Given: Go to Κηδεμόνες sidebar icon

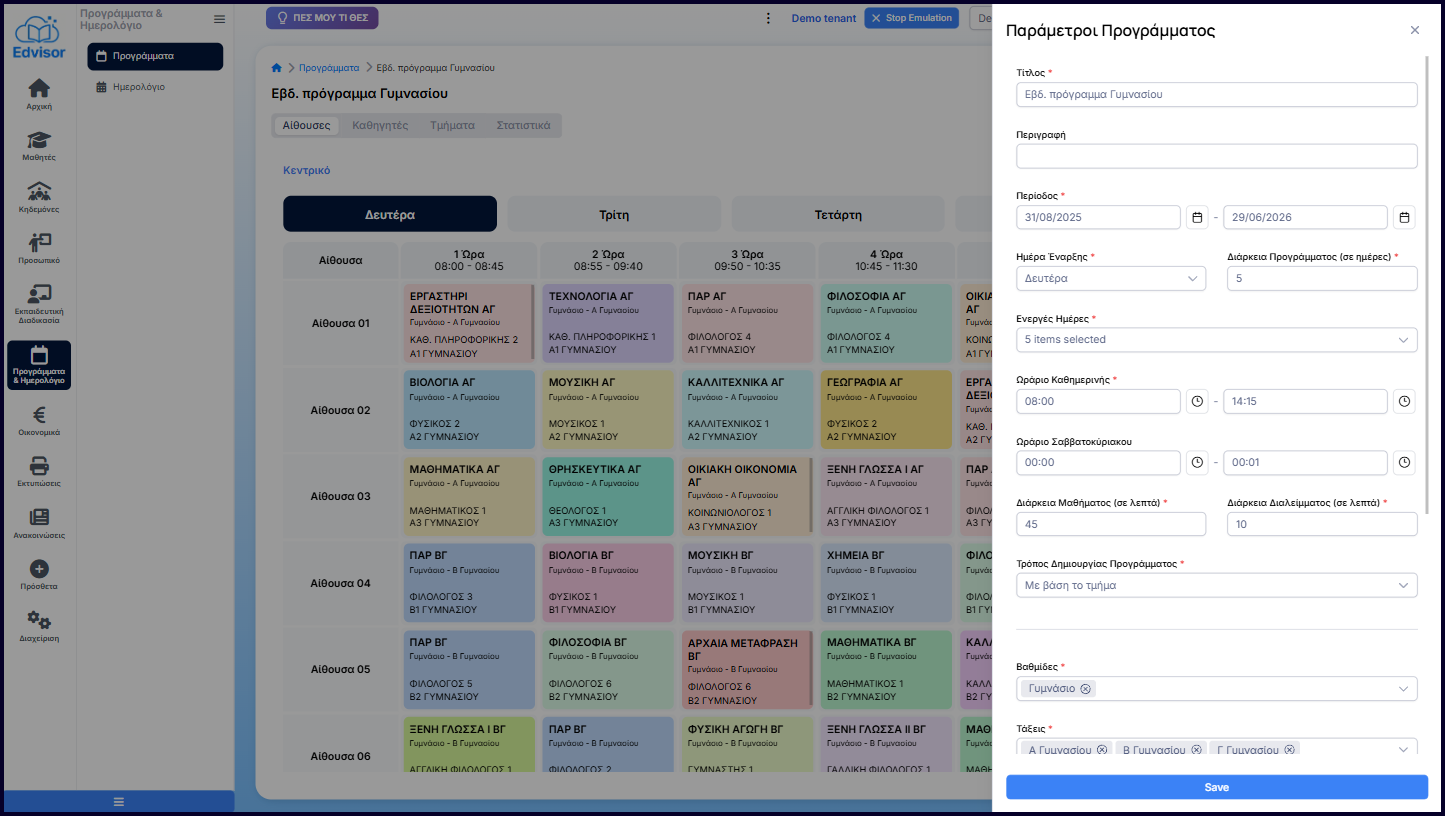Looking at the screenshot, I should (38, 197).
